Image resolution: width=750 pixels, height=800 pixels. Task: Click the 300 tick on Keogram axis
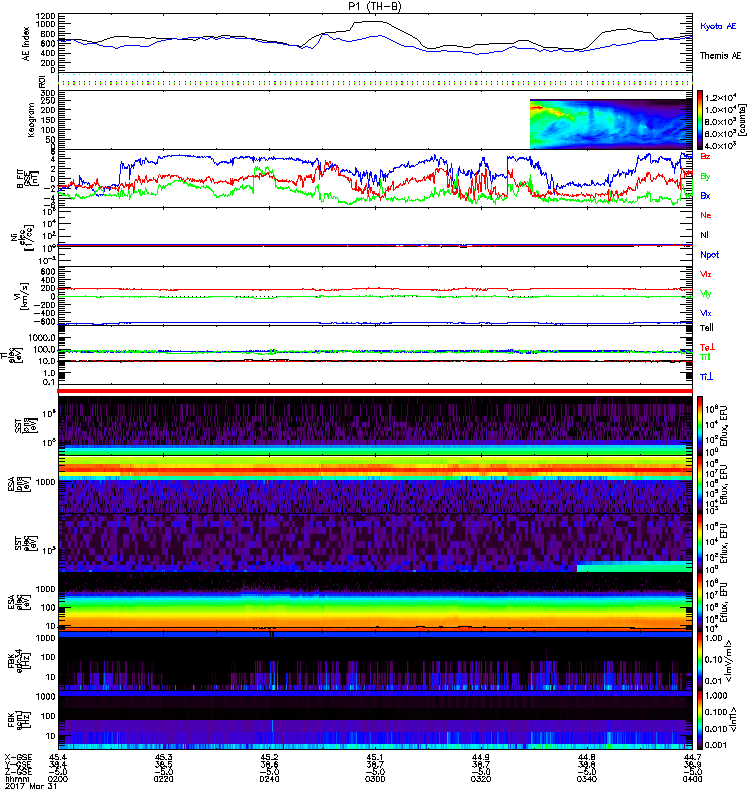tap(48, 93)
